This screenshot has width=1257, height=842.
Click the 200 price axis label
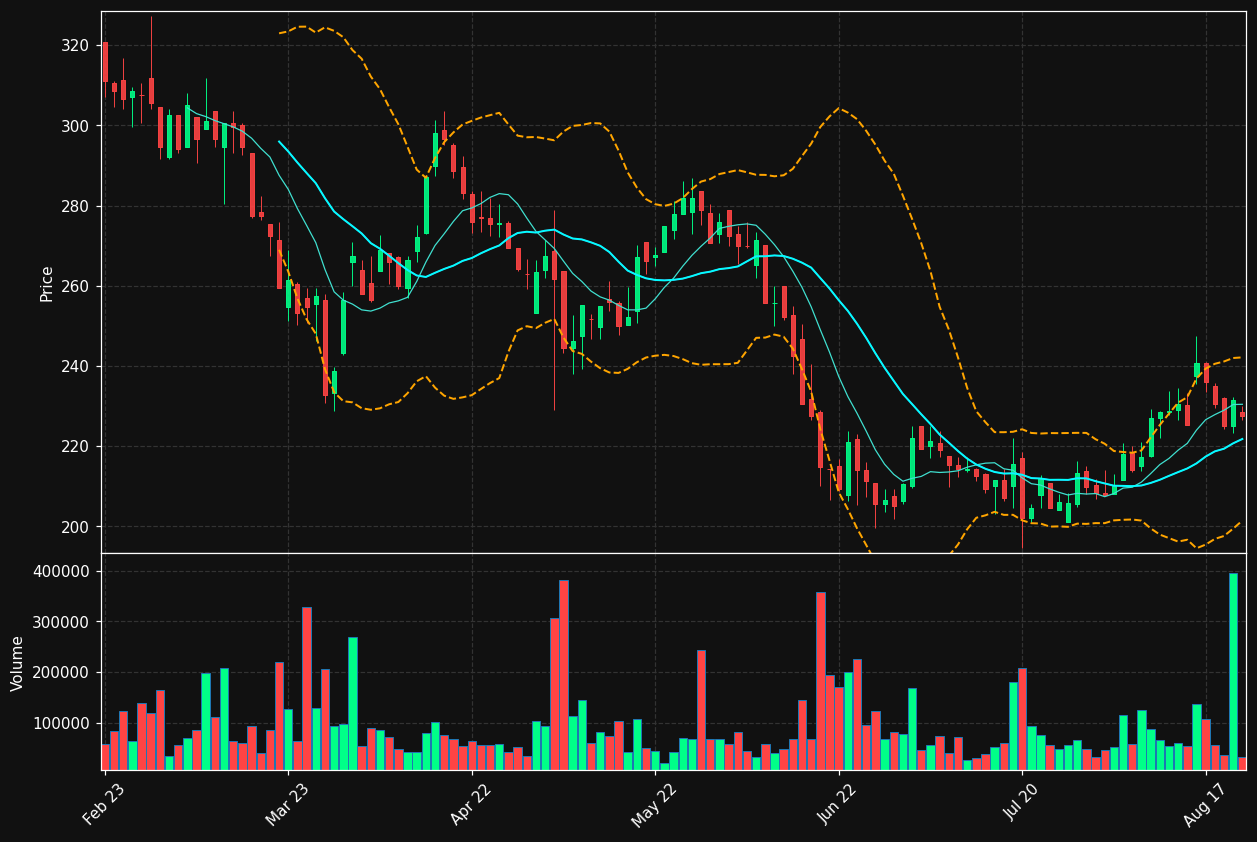(x=76, y=527)
